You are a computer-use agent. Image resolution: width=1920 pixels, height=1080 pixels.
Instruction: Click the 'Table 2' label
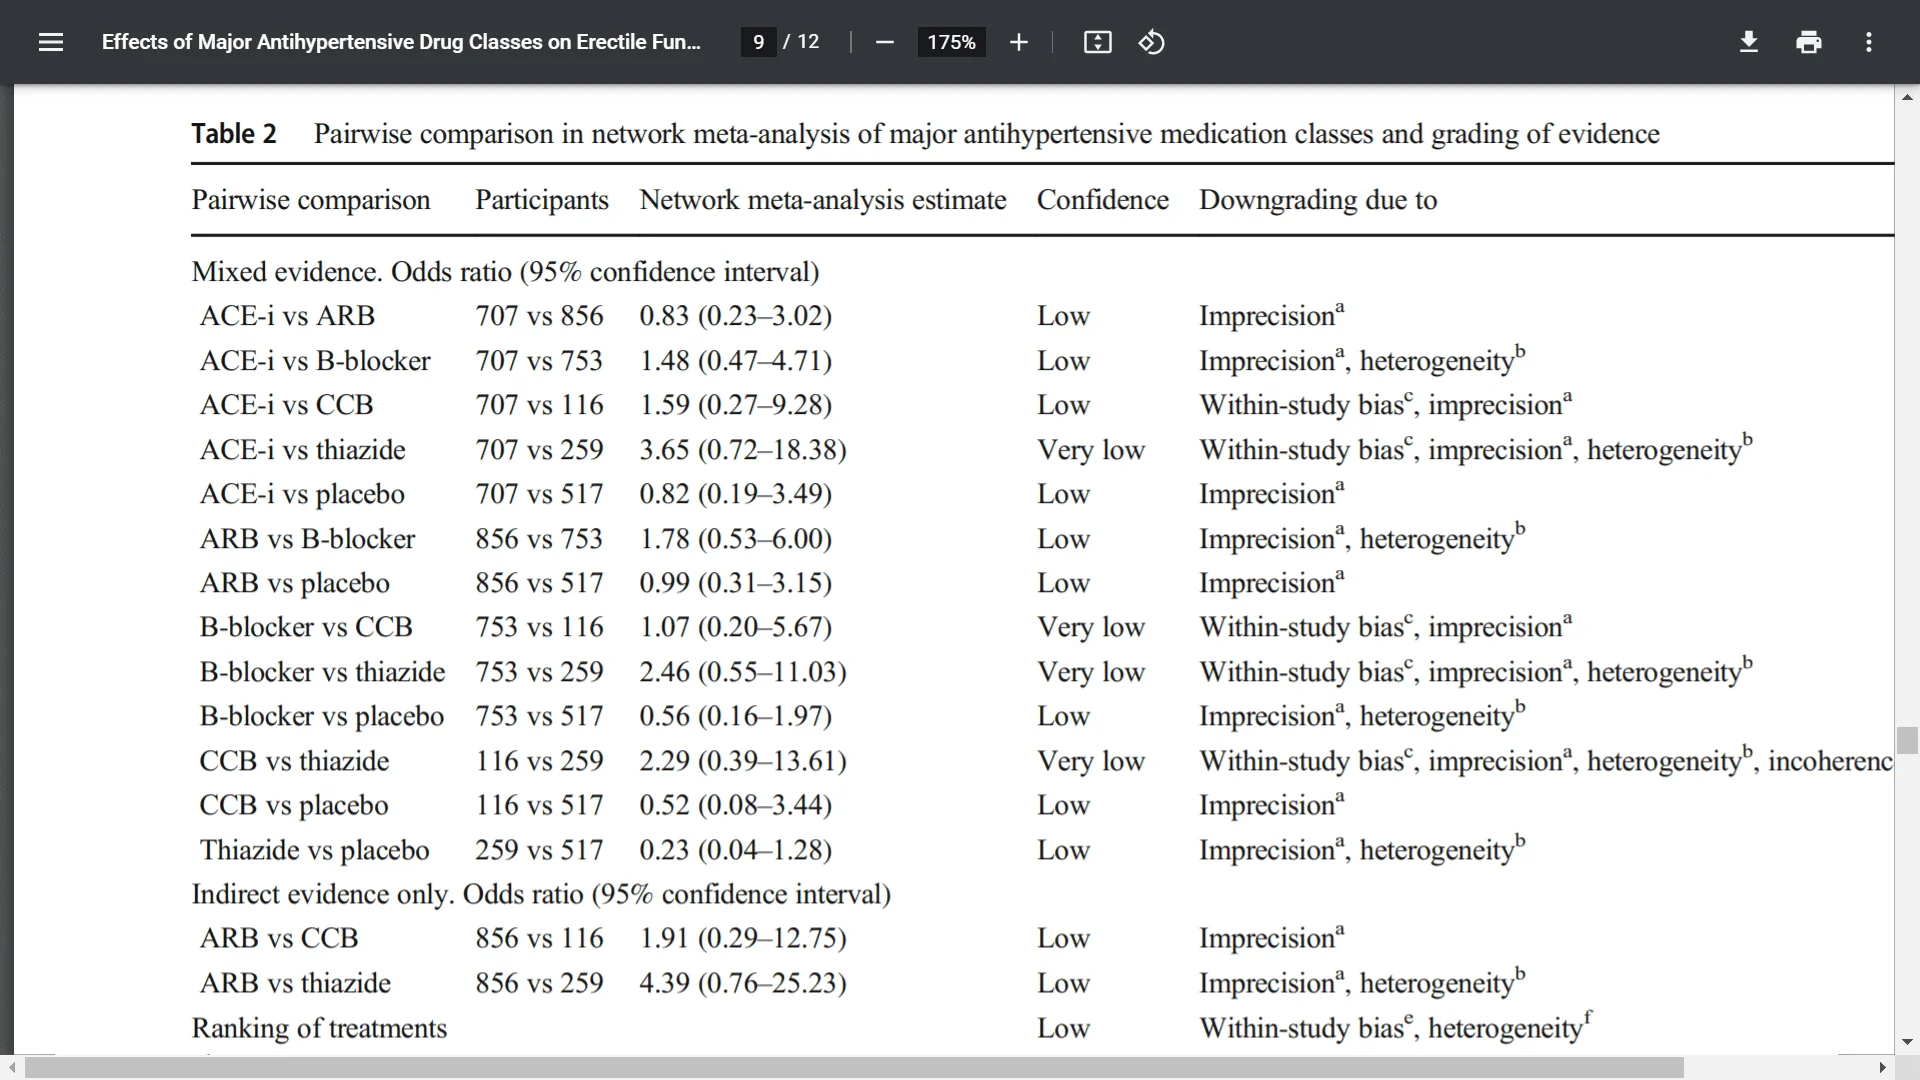point(234,134)
